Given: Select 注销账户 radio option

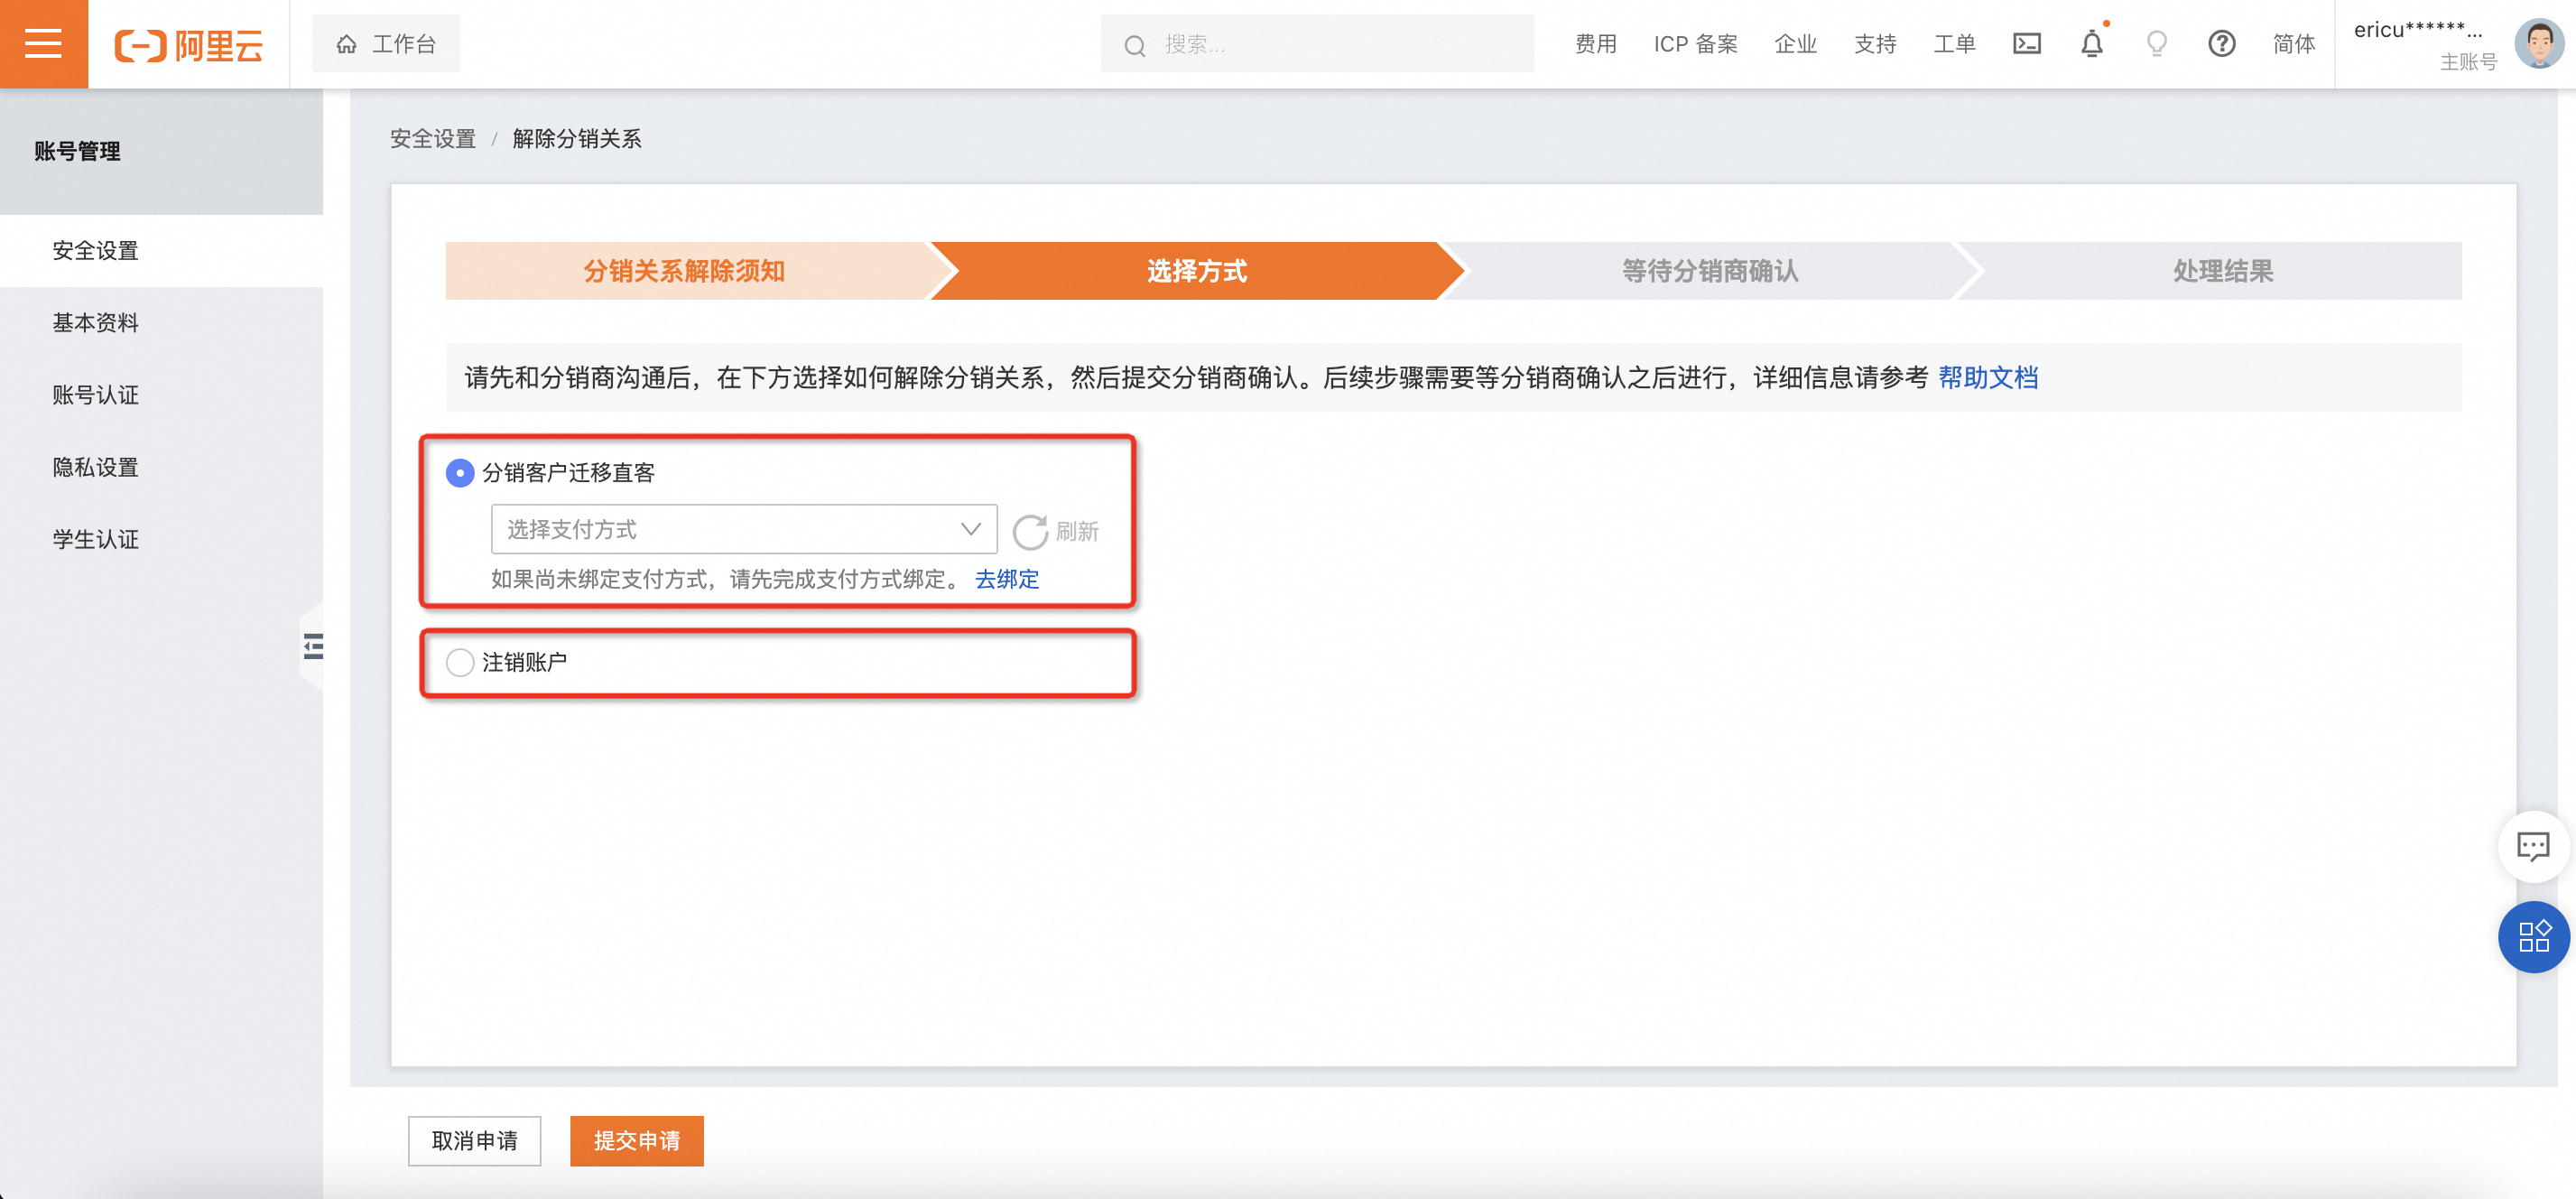Looking at the screenshot, I should (x=460, y=662).
